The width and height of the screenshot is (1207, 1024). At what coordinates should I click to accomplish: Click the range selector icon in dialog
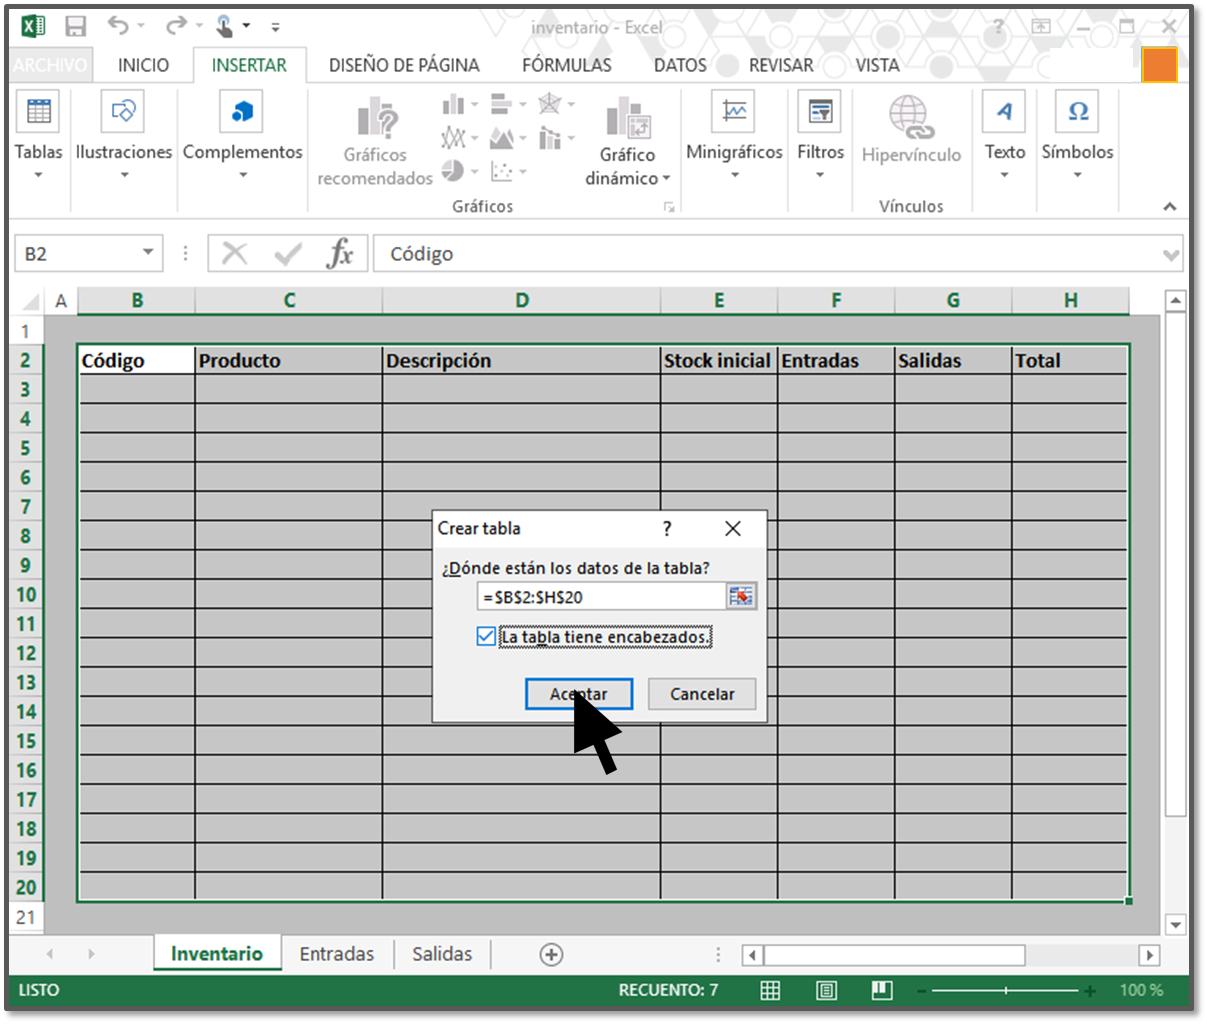coord(741,597)
